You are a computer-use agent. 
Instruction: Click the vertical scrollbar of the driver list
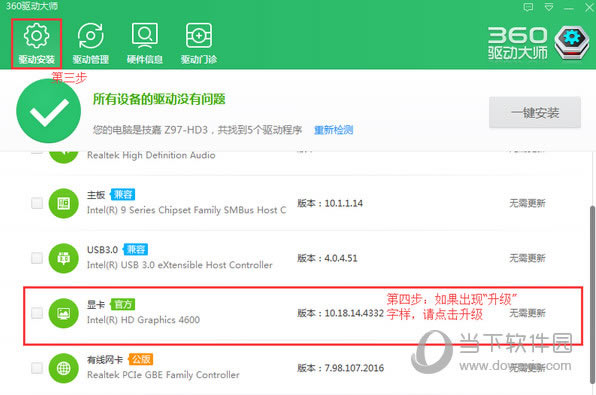tap(592, 295)
